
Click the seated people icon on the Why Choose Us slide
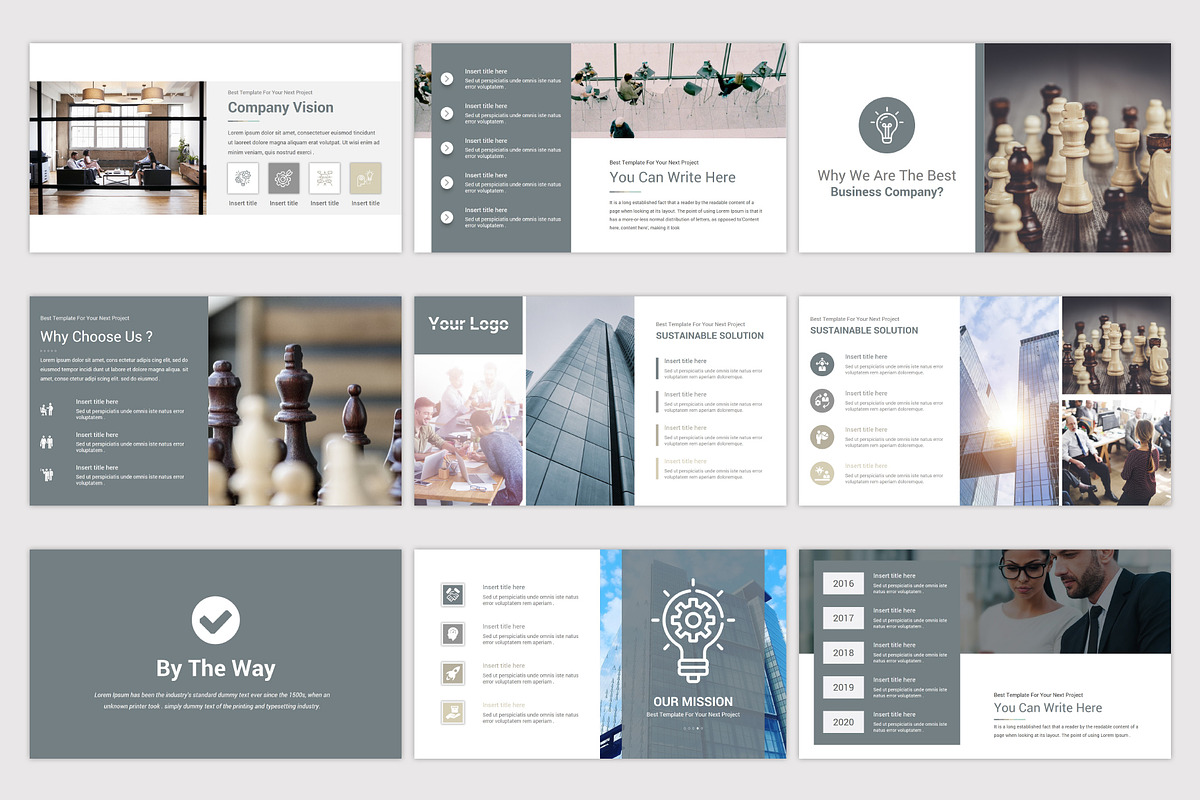47,408
